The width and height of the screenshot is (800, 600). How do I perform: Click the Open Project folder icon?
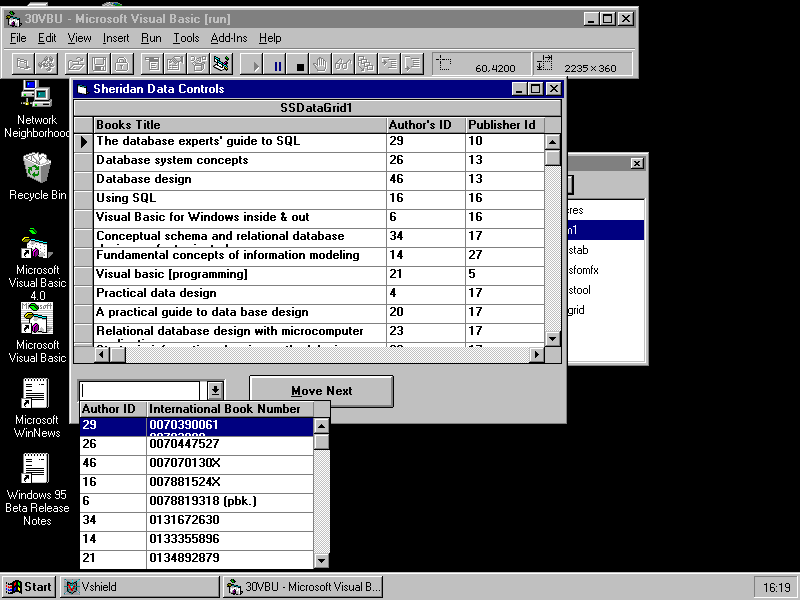[76, 65]
